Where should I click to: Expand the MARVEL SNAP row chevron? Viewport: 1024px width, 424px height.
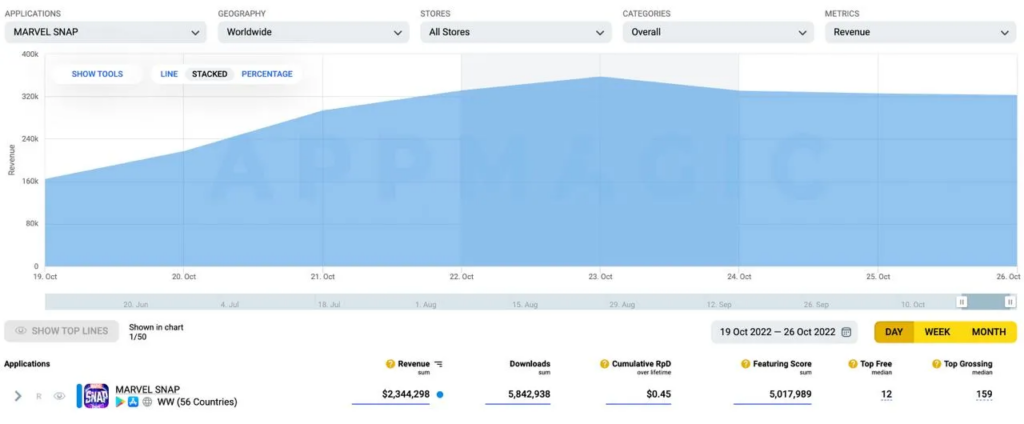18,396
